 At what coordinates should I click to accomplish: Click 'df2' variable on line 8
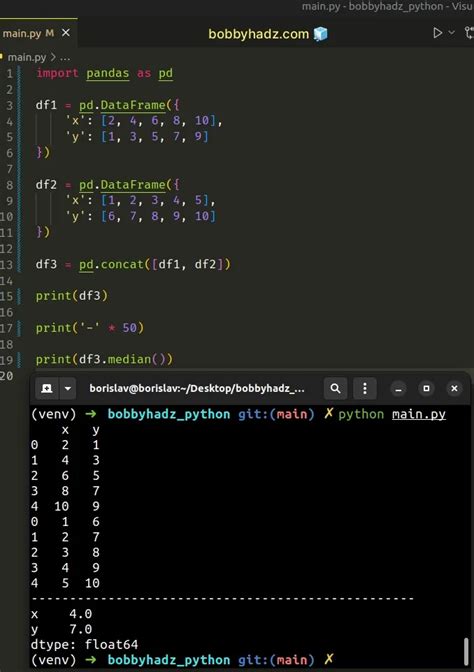[46, 185]
